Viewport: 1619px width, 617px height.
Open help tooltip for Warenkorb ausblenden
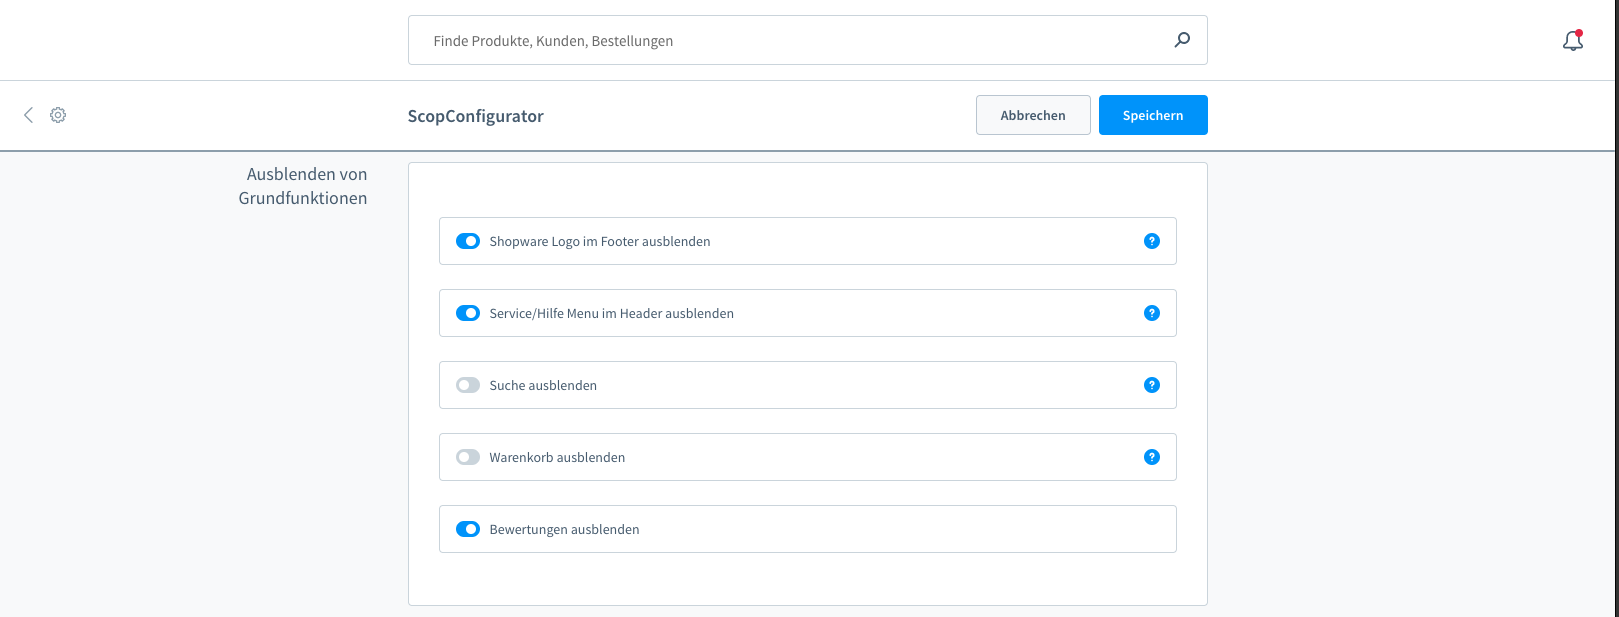pos(1152,457)
